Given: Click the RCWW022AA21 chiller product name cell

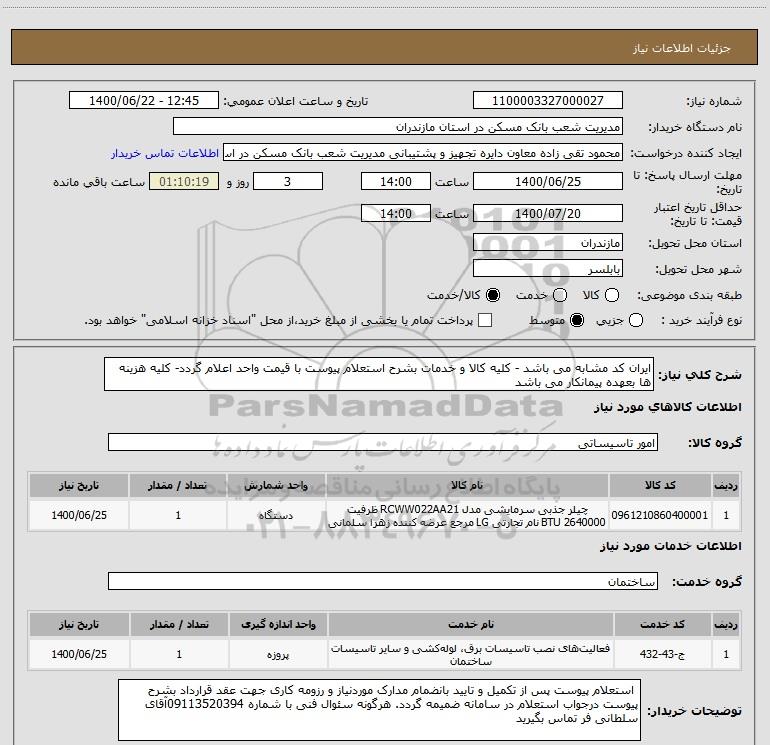Looking at the screenshot, I should 467,515.
